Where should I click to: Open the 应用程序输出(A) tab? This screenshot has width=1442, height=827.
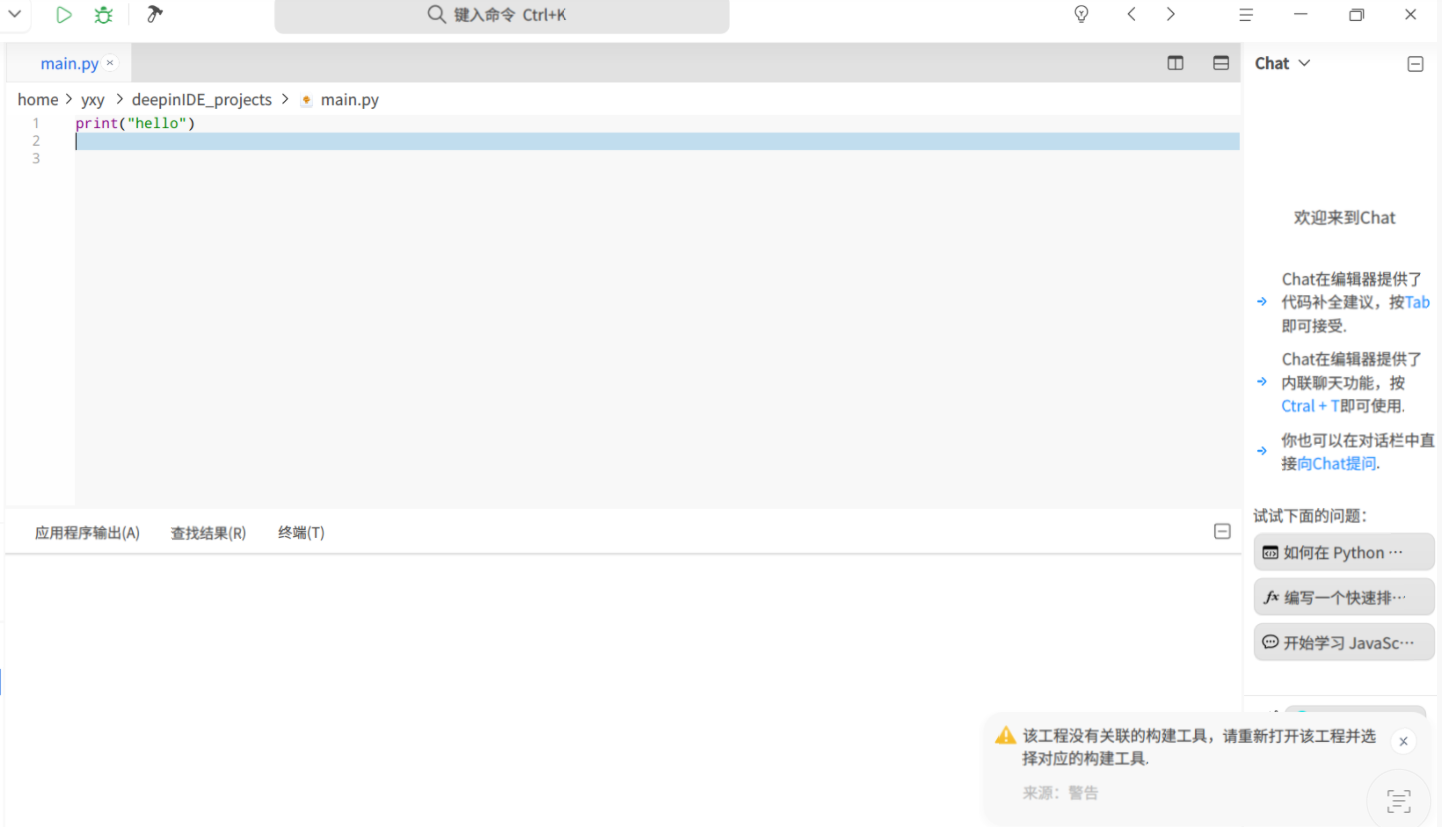point(87,533)
